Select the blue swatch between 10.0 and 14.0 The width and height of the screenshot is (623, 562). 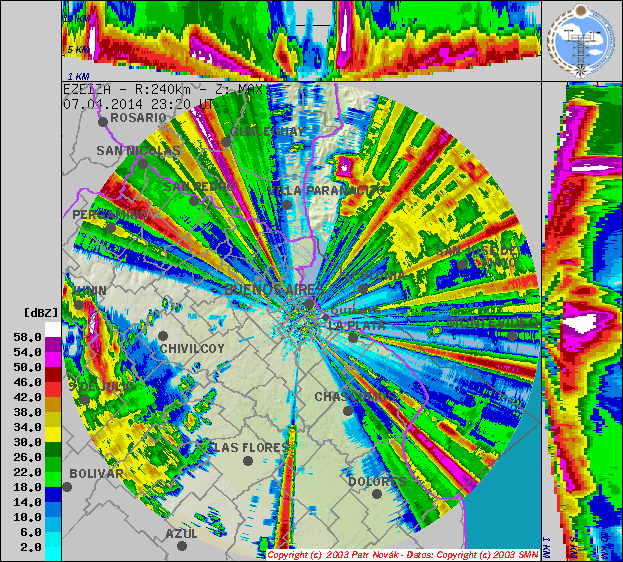pyautogui.click(x=53, y=510)
